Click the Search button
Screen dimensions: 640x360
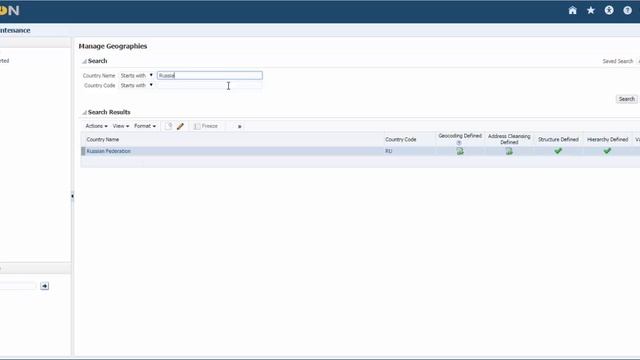pos(626,99)
